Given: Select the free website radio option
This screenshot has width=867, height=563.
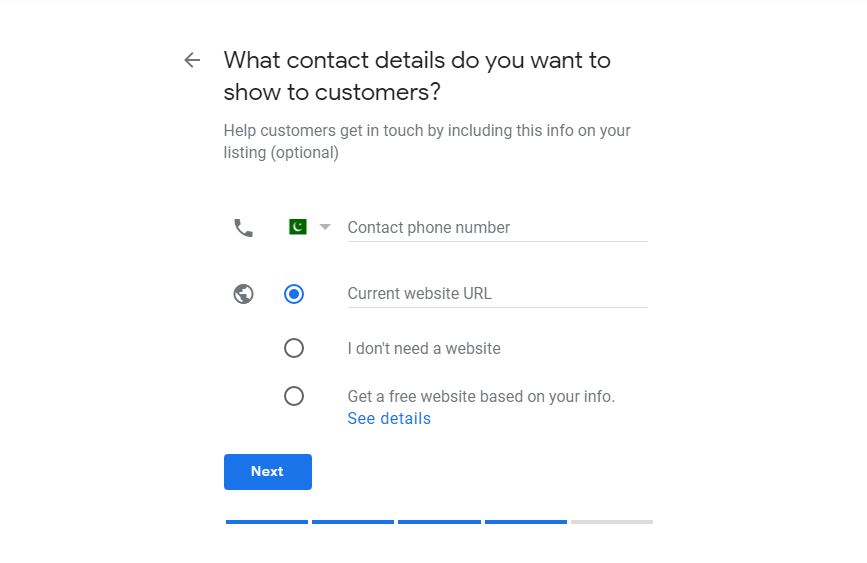Looking at the screenshot, I should coord(294,396).
